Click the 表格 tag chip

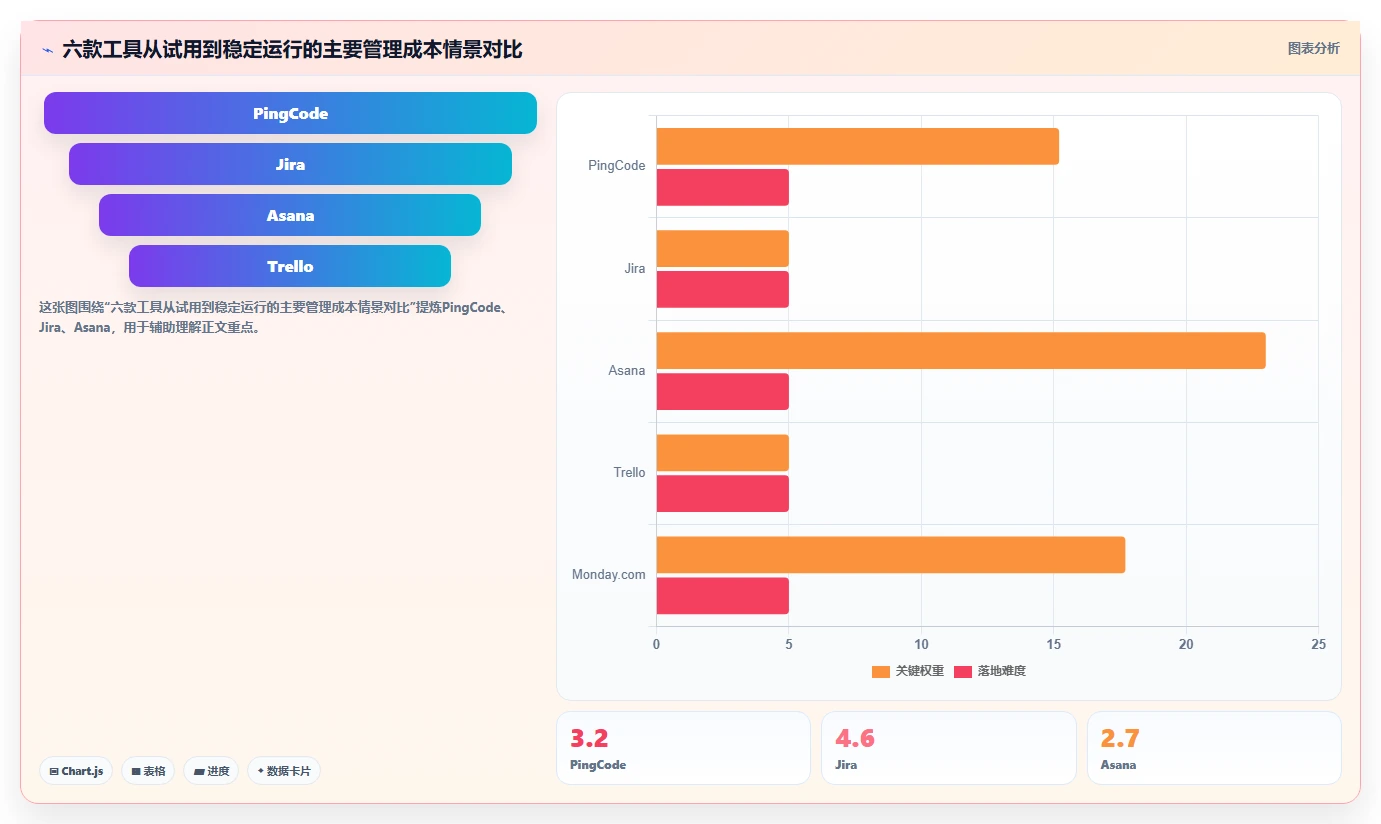pyautogui.click(x=148, y=771)
